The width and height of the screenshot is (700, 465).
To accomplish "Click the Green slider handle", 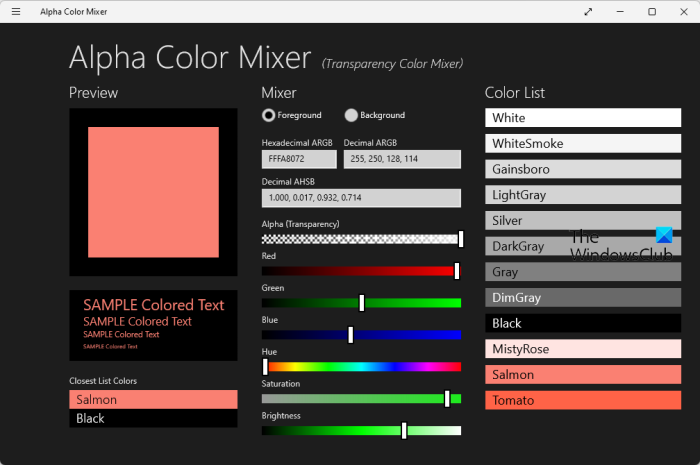I will (361, 303).
